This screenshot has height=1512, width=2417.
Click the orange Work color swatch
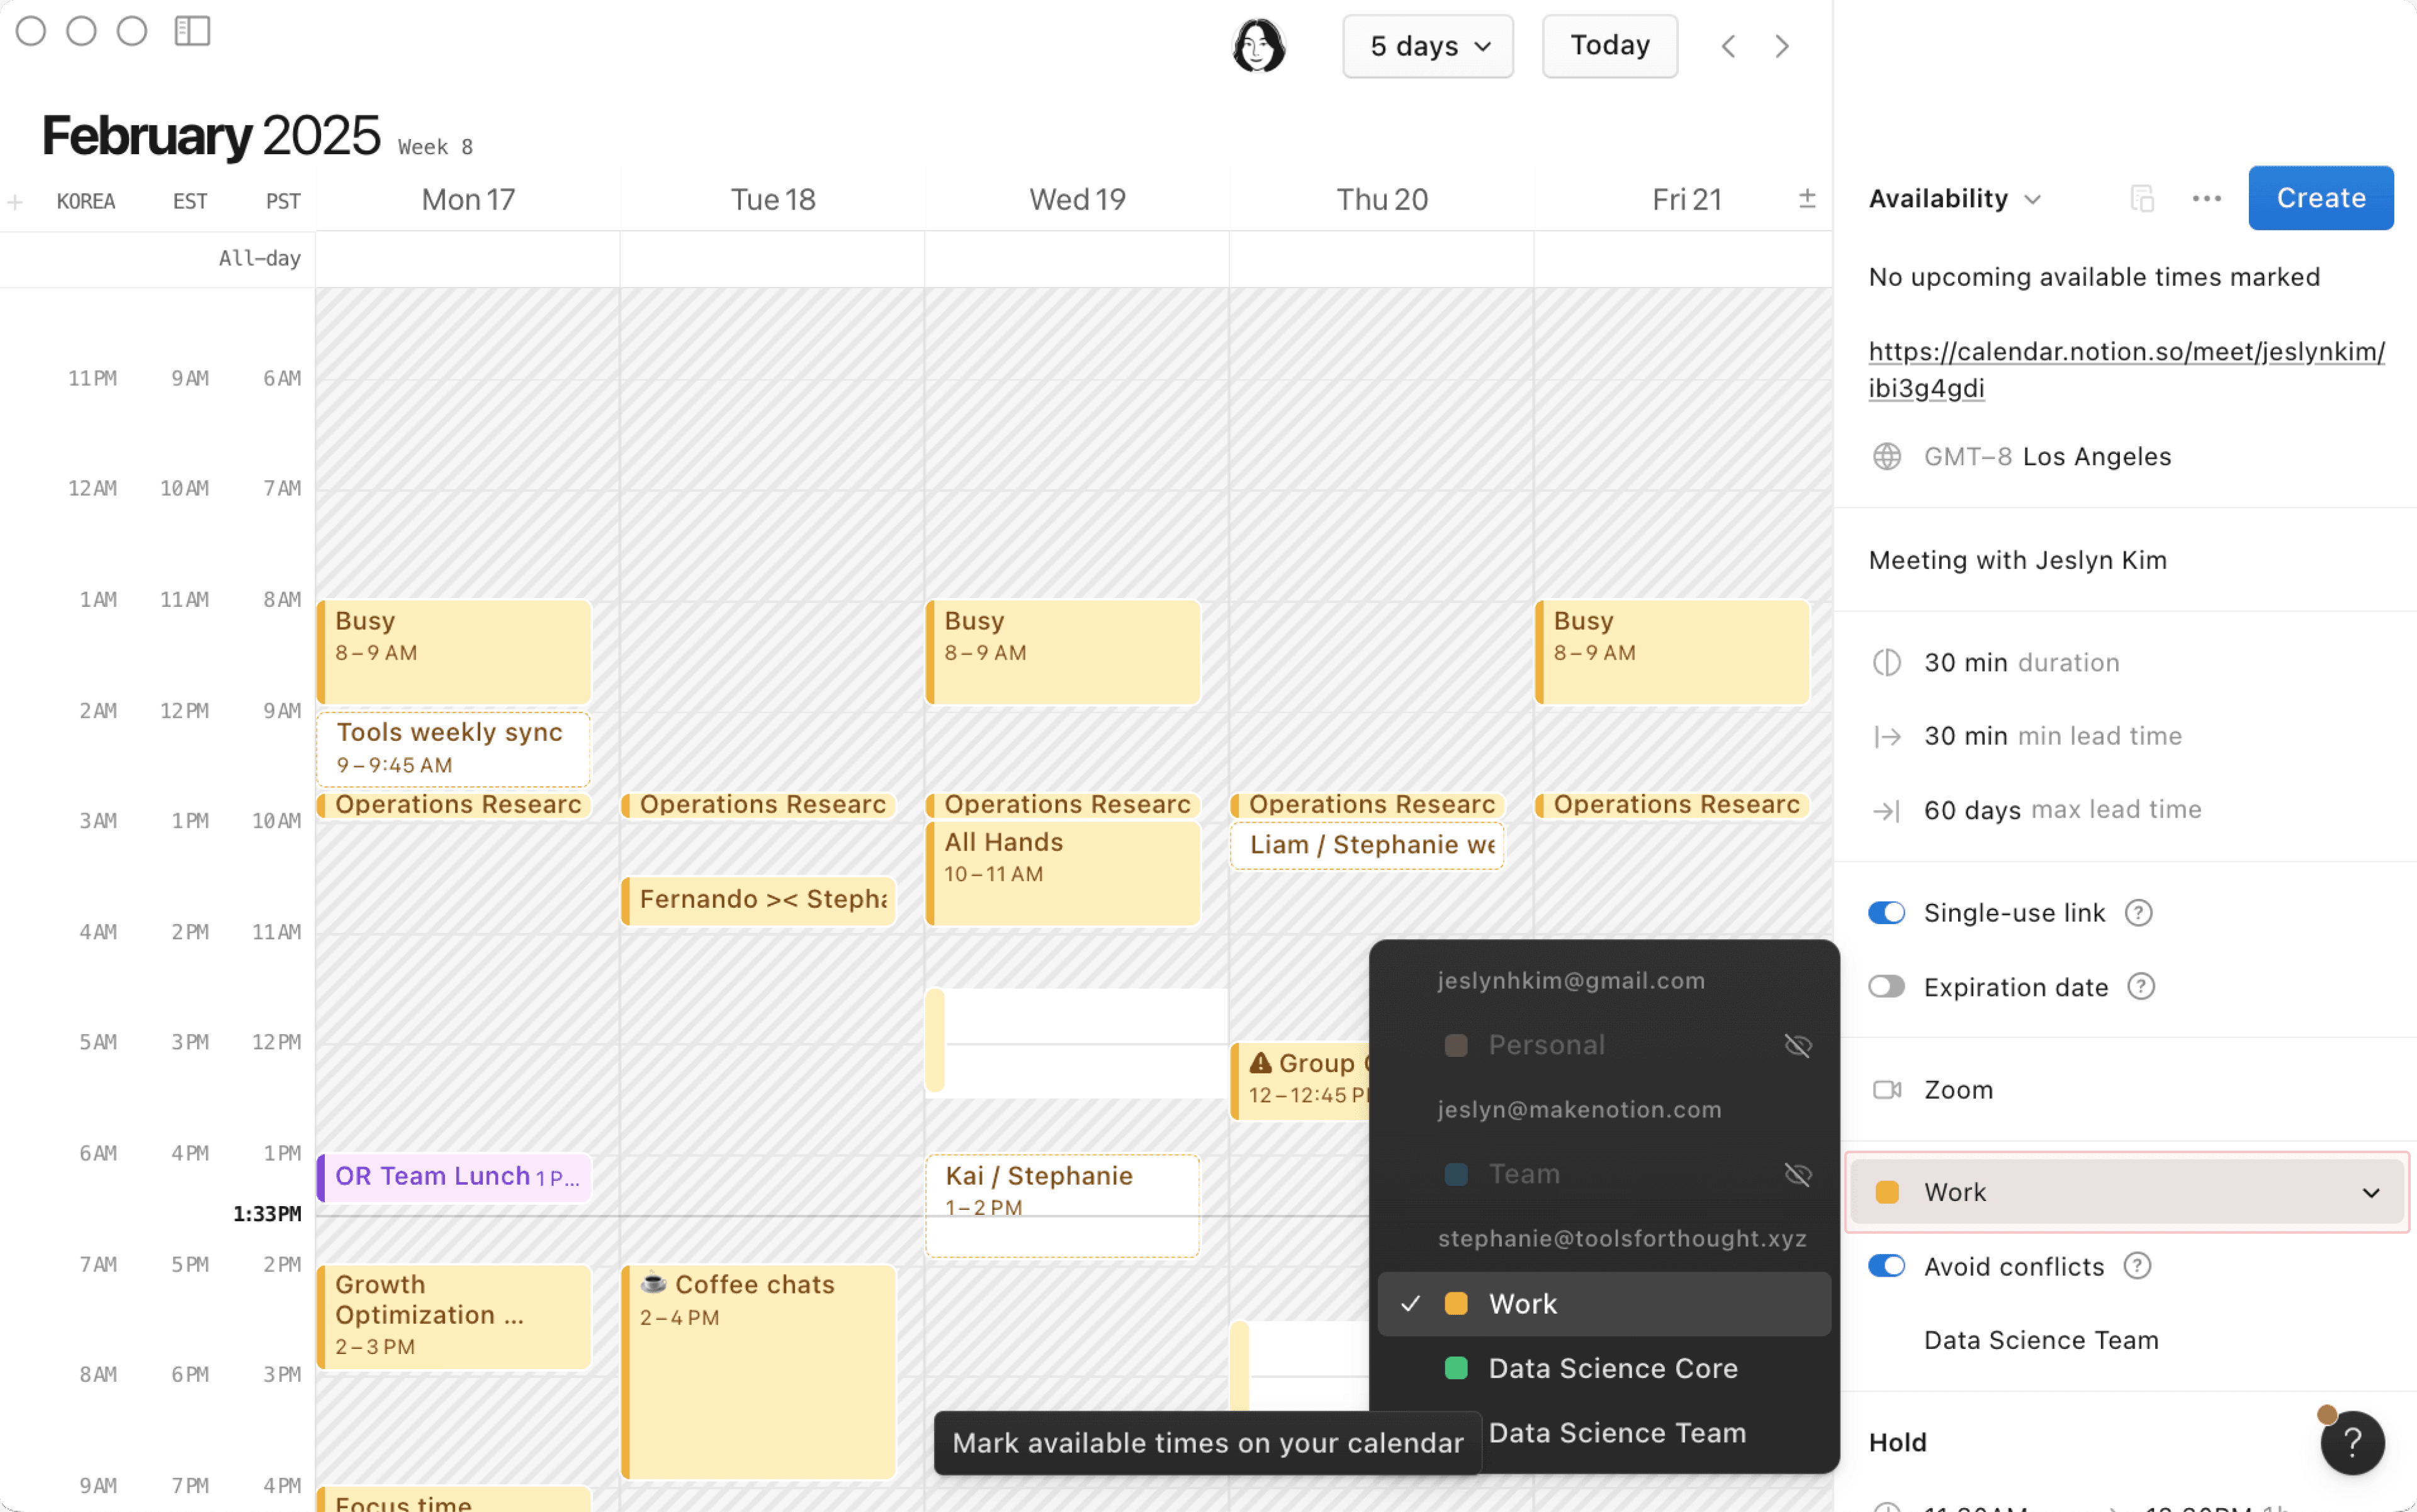[1888, 1191]
